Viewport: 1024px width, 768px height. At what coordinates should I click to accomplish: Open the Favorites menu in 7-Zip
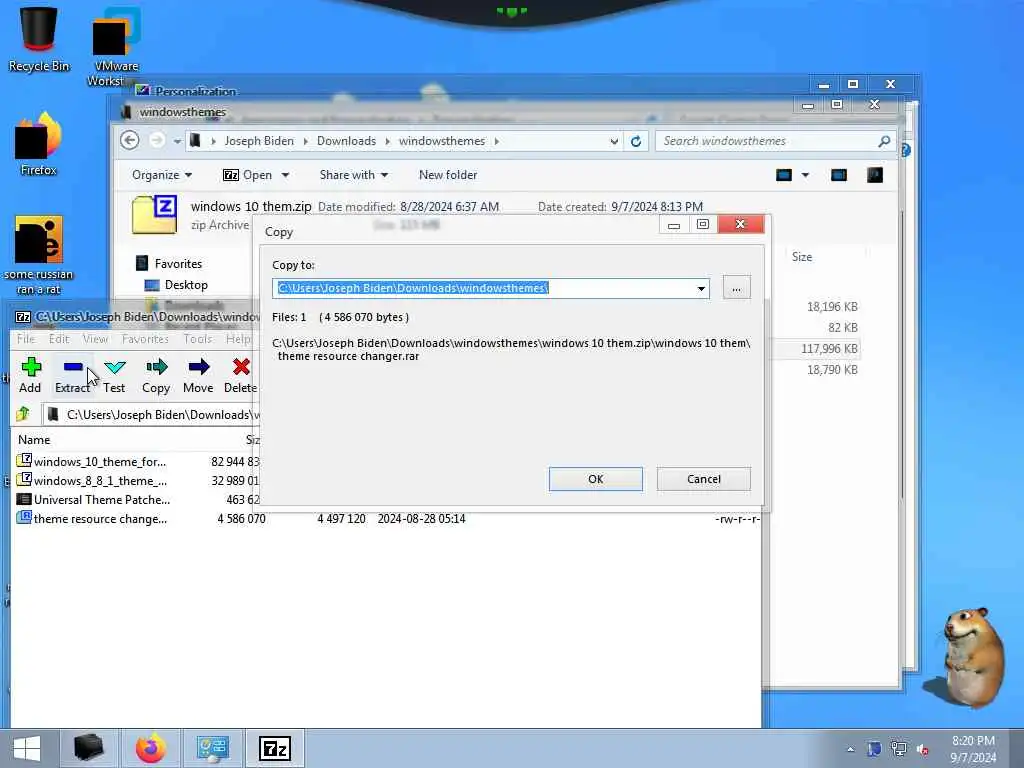point(145,339)
